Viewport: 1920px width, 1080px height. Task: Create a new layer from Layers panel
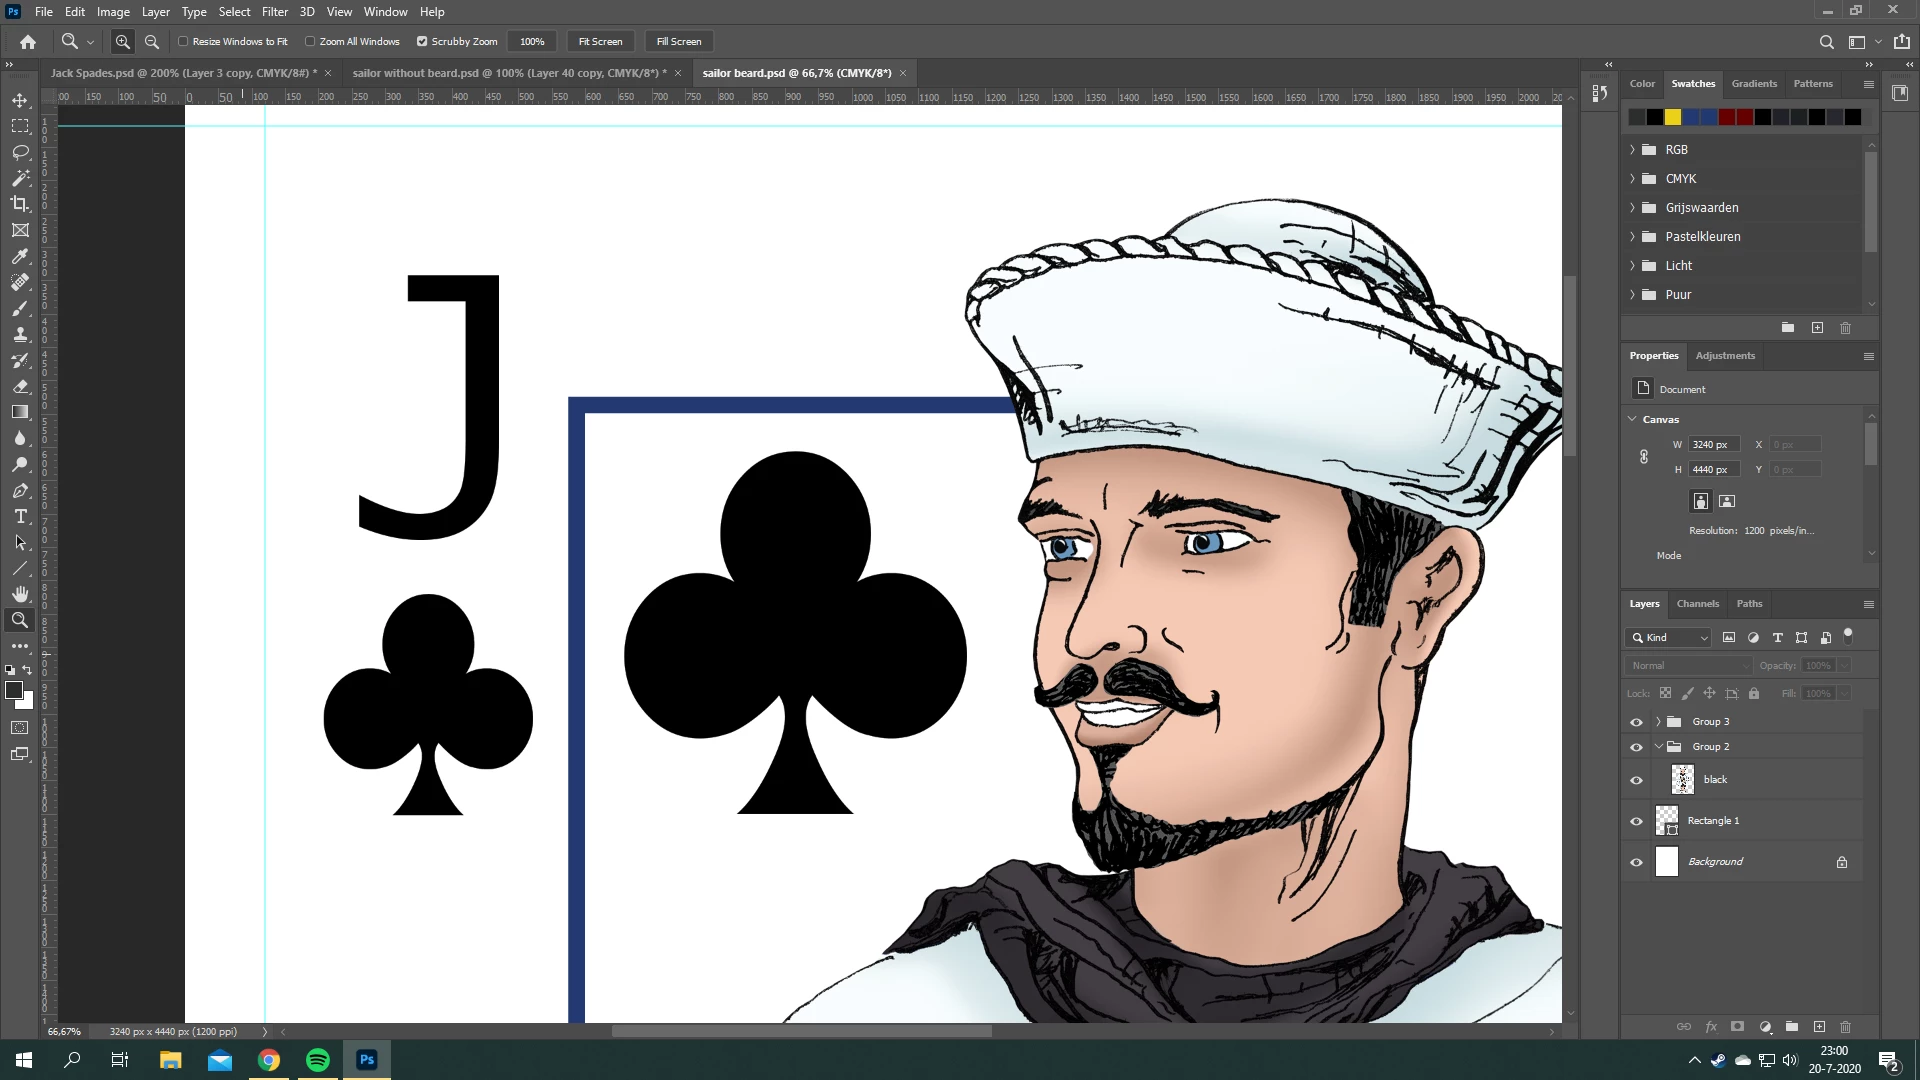[x=1819, y=1027]
